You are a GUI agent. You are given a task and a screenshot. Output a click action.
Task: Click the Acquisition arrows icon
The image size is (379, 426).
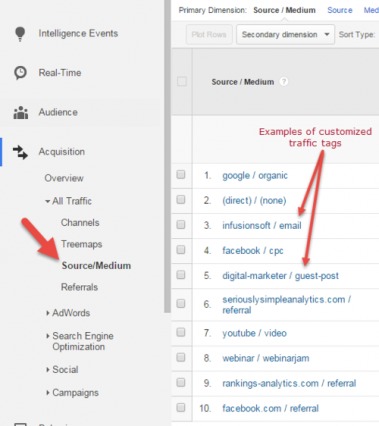tap(20, 152)
